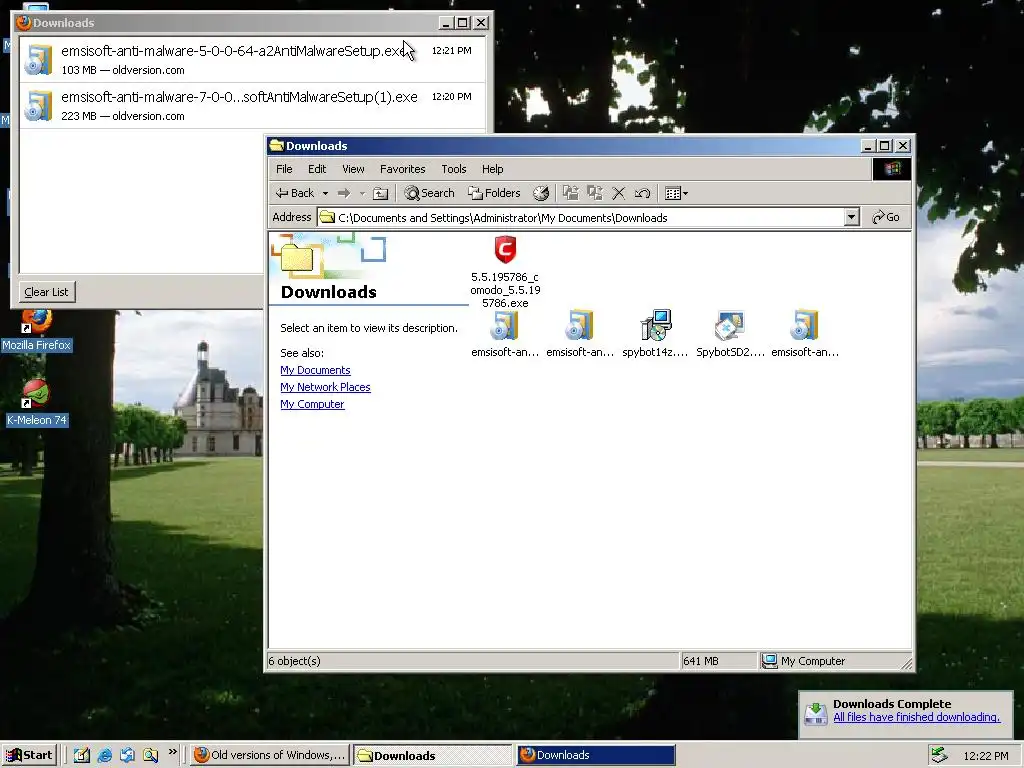The image size is (1024, 768).
Task: Open the Search pane in Explorer
Action: [429, 193]
